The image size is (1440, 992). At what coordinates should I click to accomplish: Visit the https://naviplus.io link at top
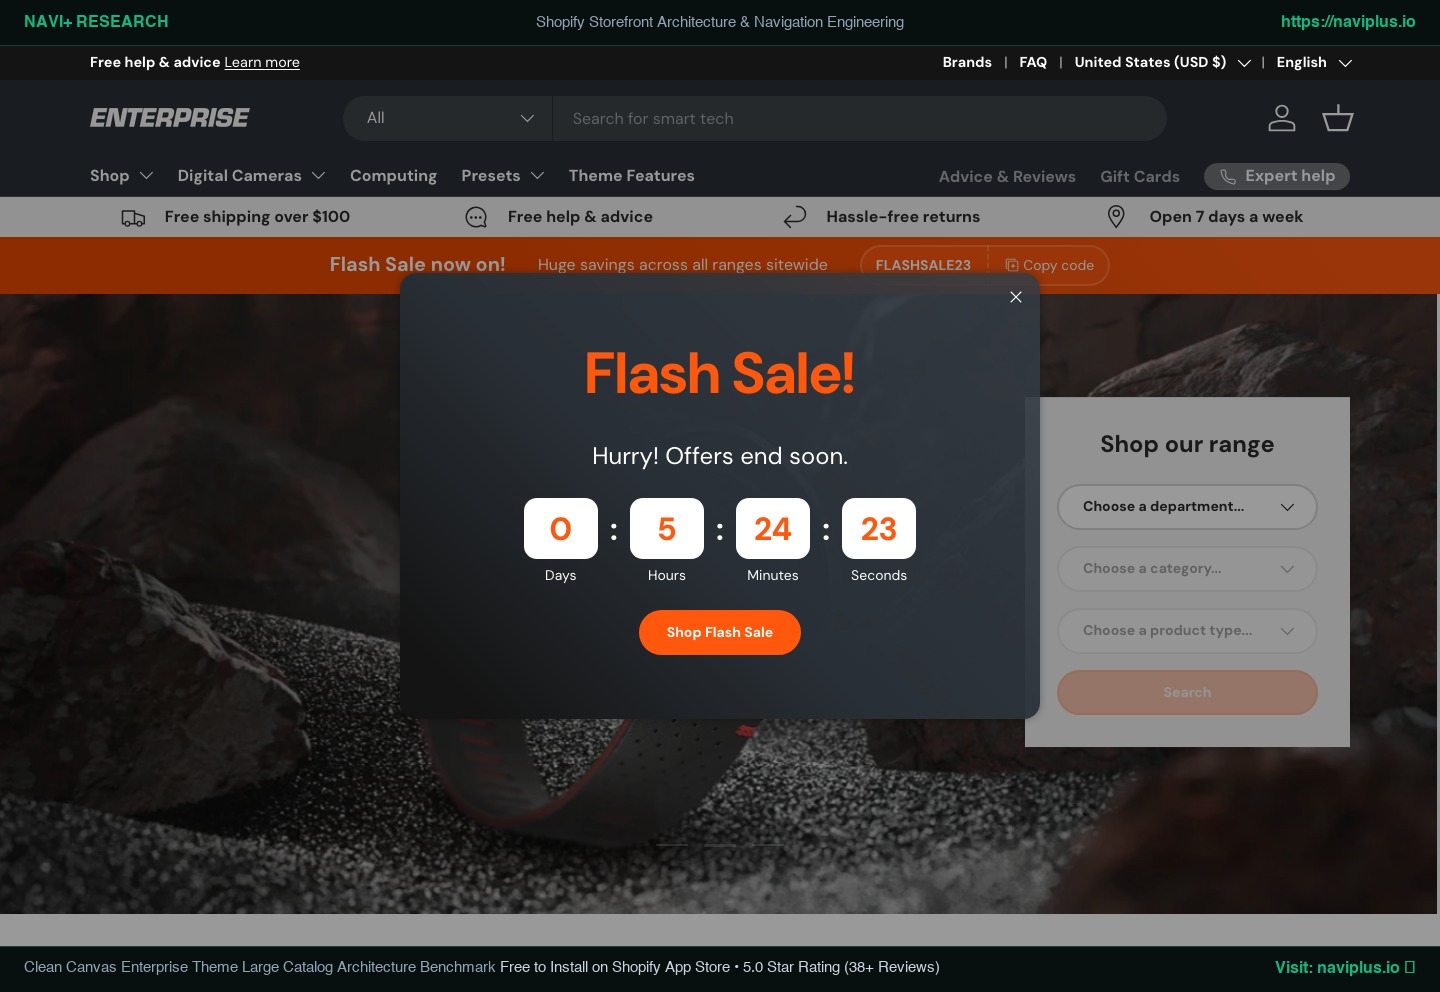pos(1348,21)
